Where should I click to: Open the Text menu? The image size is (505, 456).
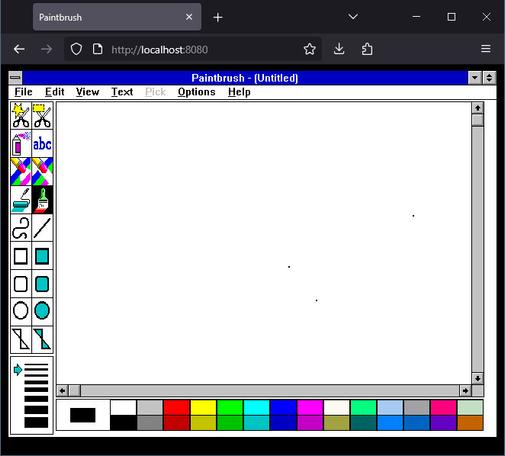click(122, 92)
